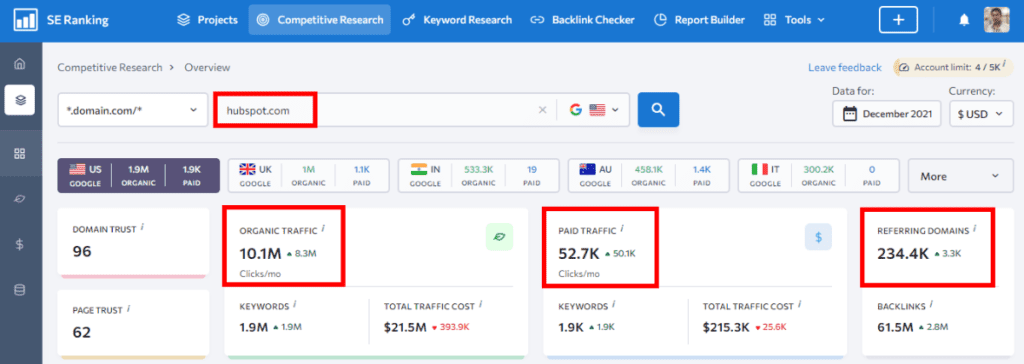
Task: Click paid Keywords info icon
Action: [x=614, y=305]
